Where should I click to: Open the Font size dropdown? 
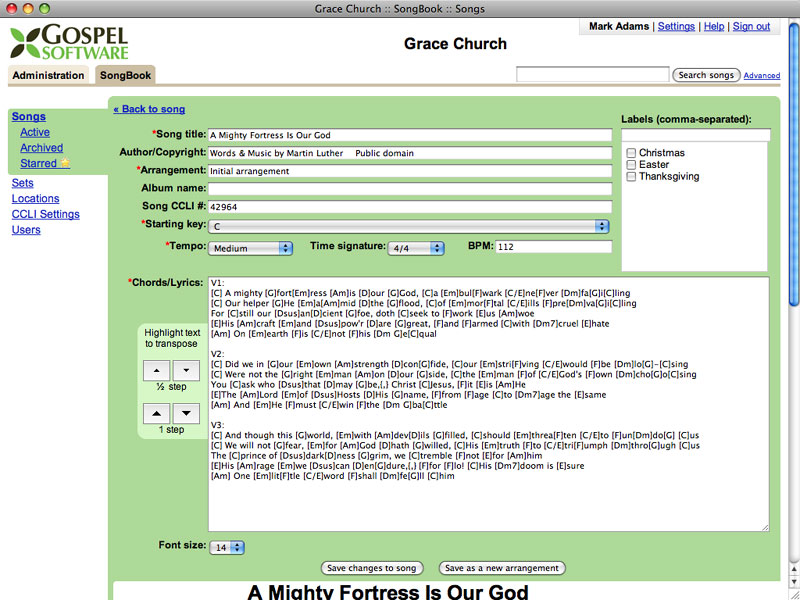227,547
